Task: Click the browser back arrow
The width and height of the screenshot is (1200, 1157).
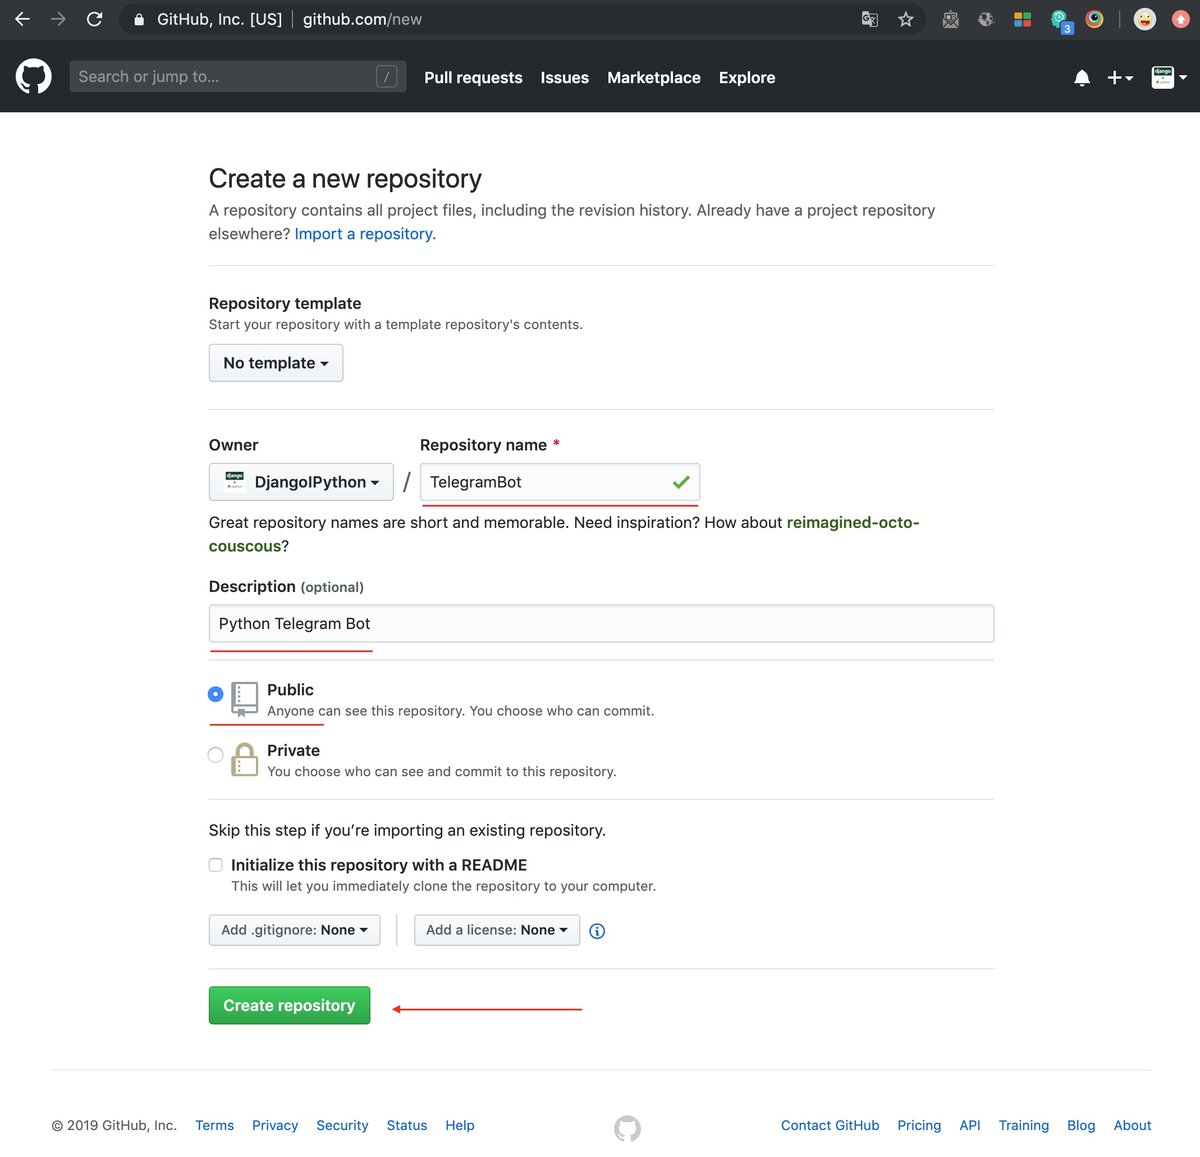Action: (22, 19)
